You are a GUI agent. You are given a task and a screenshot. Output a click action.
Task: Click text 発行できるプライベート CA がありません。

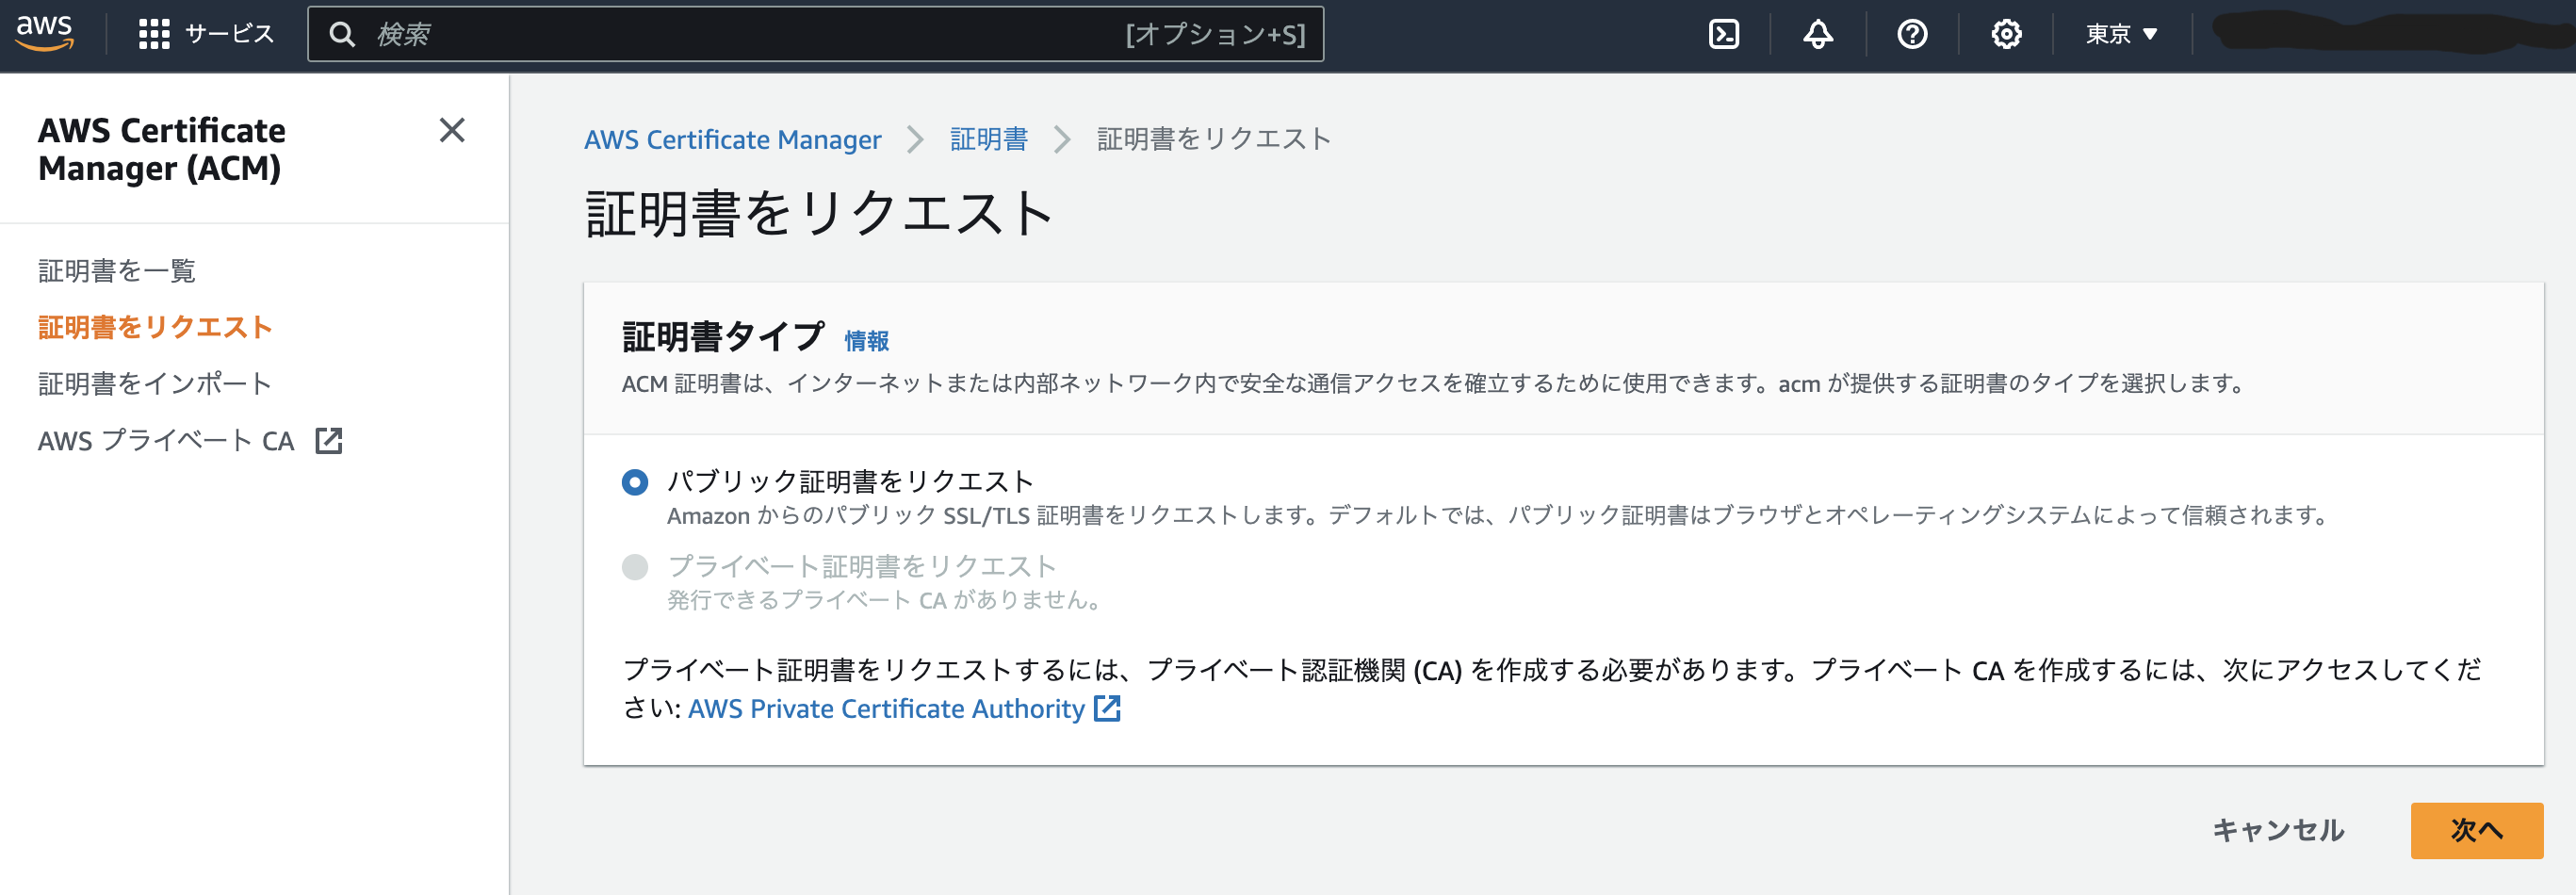(886, 600)
